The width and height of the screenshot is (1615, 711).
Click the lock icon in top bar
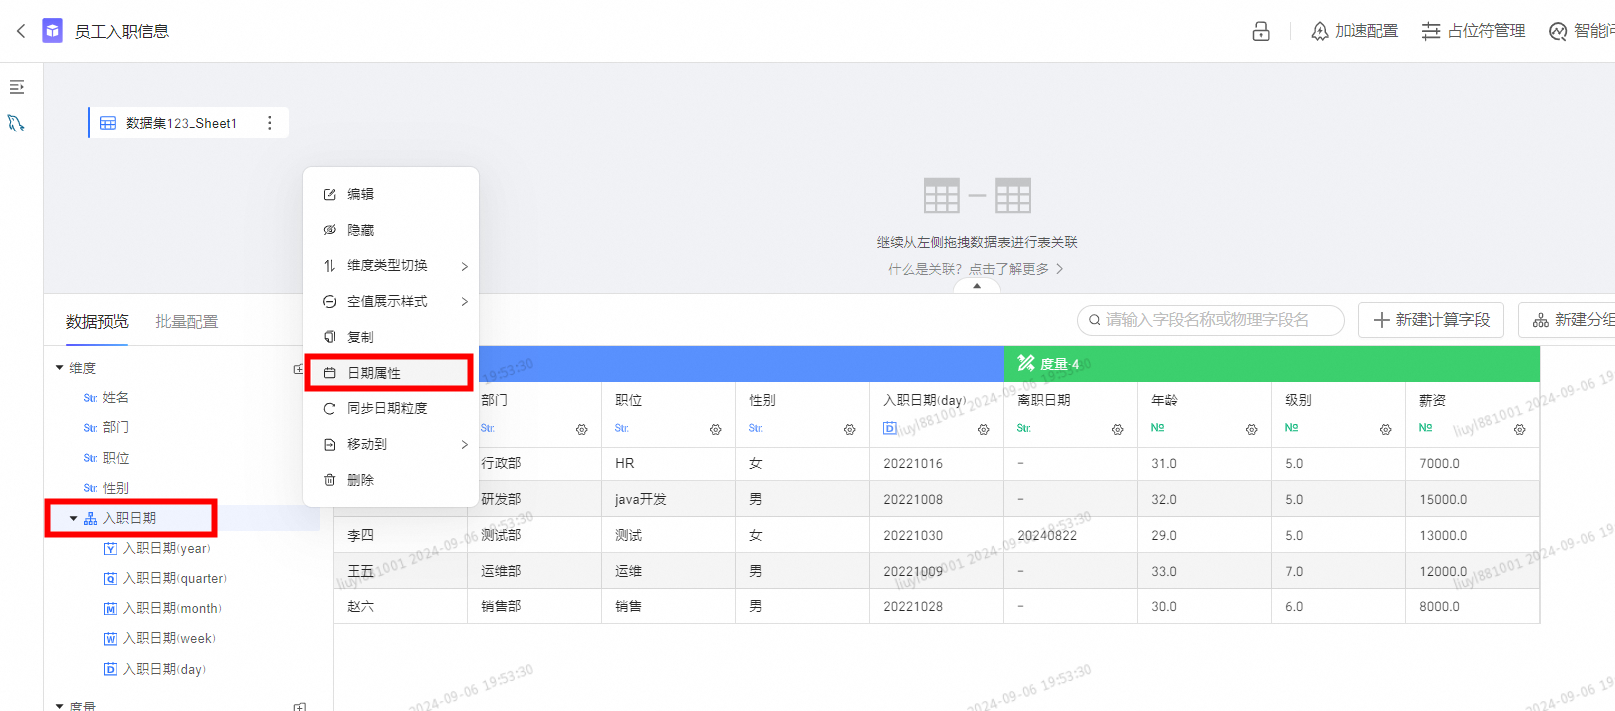coord(1261,31)
